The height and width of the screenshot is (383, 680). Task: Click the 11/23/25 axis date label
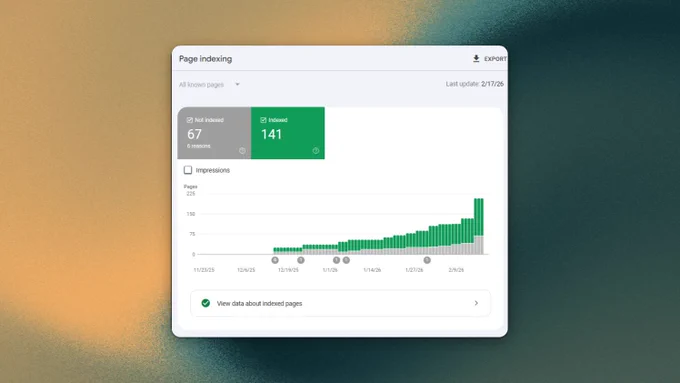204,270
